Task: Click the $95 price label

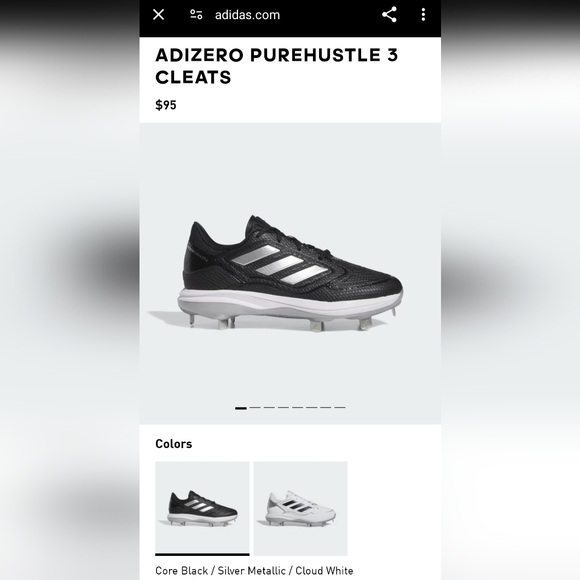Action: click(x=166, y=105)
